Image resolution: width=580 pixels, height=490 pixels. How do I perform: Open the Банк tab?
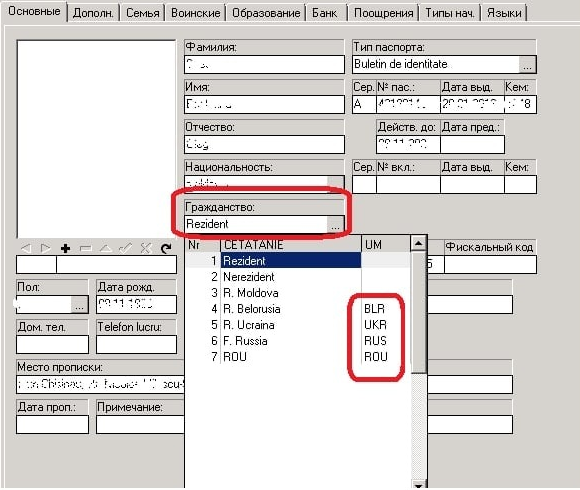click(324, 13)
